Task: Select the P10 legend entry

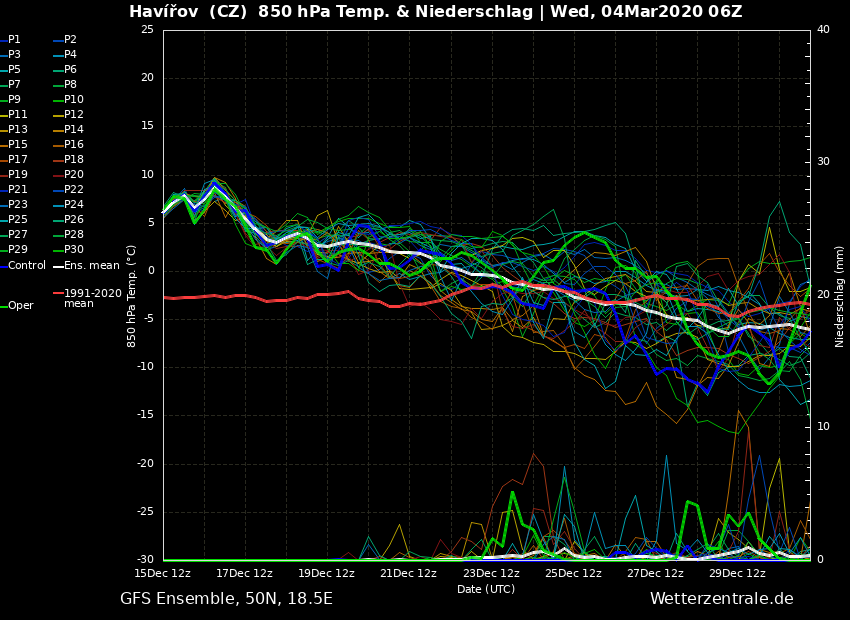Action: pyautogui.click(x=73, y=100)
